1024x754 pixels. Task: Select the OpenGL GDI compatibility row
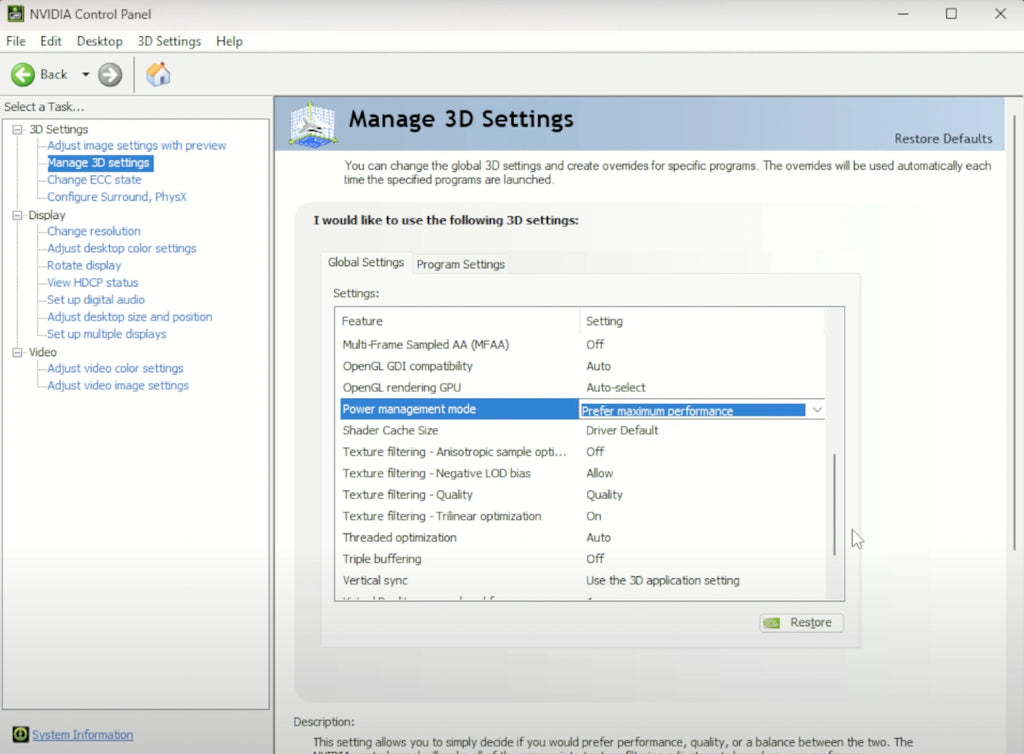(583, 366)
